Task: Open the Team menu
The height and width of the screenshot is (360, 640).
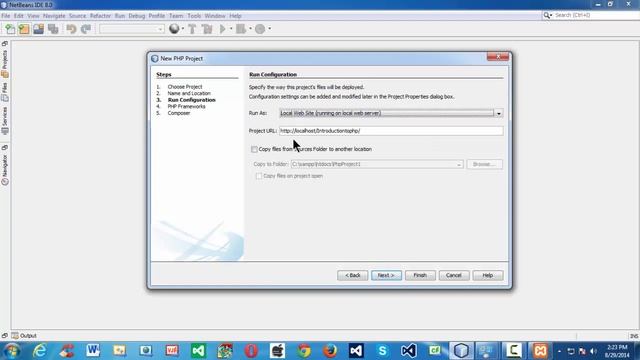Action: point(176,16)
